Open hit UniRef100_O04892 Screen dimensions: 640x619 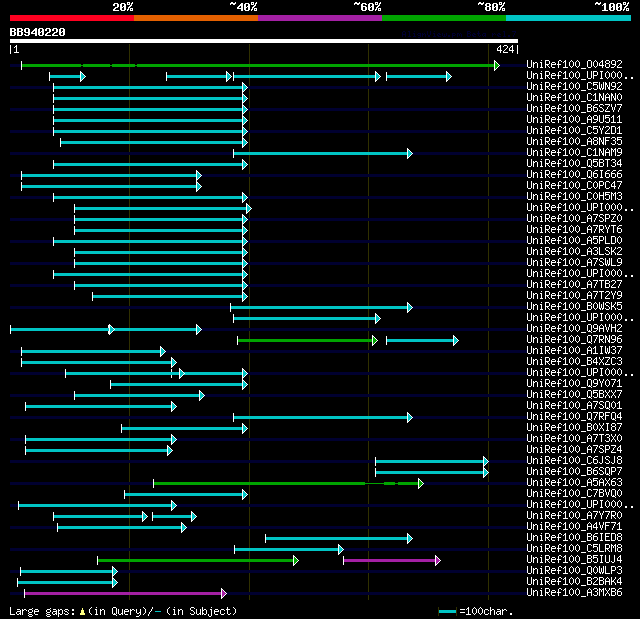[574, 64]
